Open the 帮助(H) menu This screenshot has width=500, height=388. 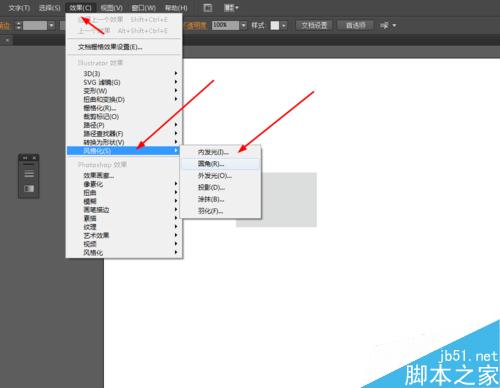(x=176, y=8)
